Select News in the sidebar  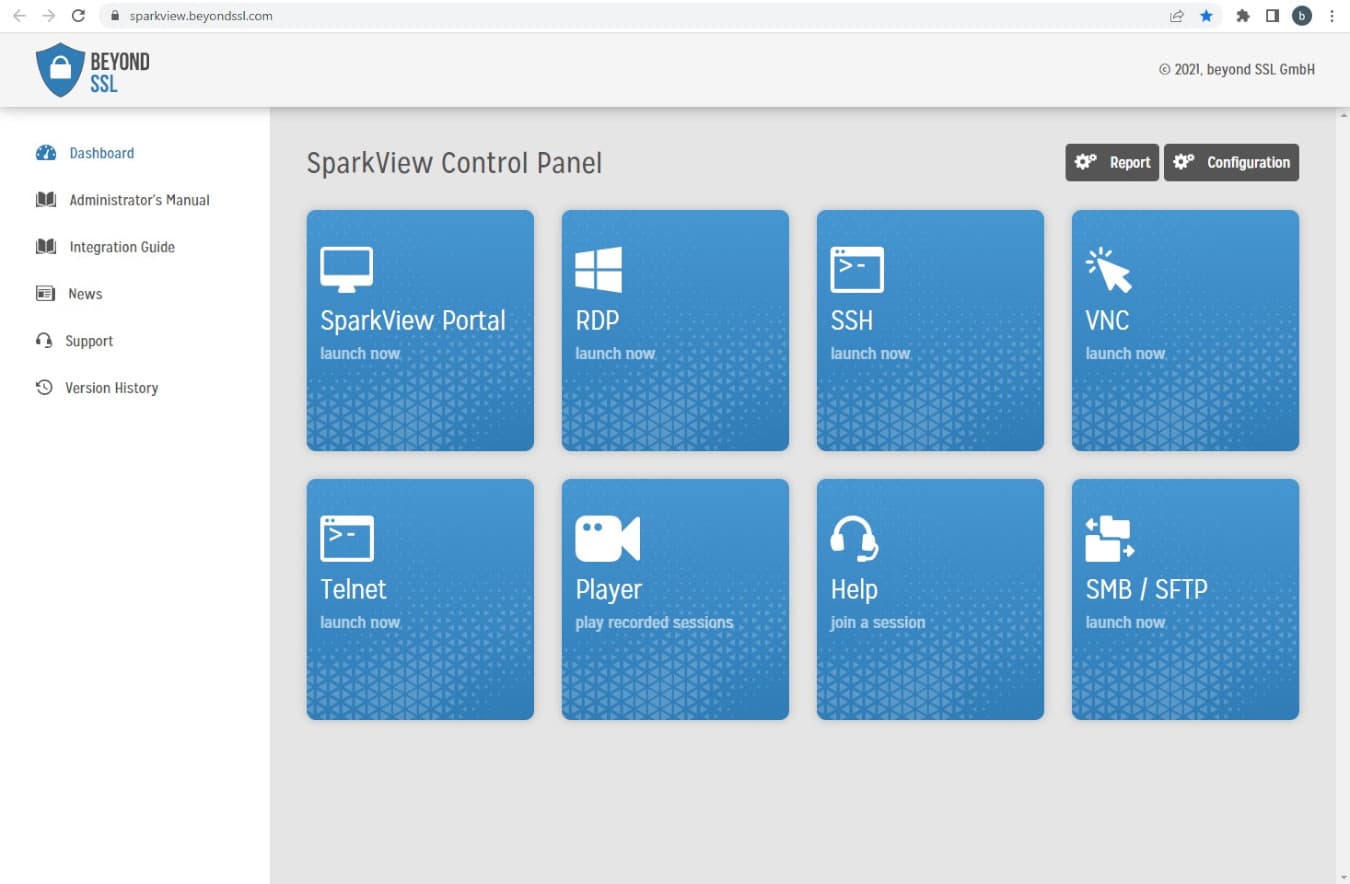pyautogui.click(x=85, y=294)
